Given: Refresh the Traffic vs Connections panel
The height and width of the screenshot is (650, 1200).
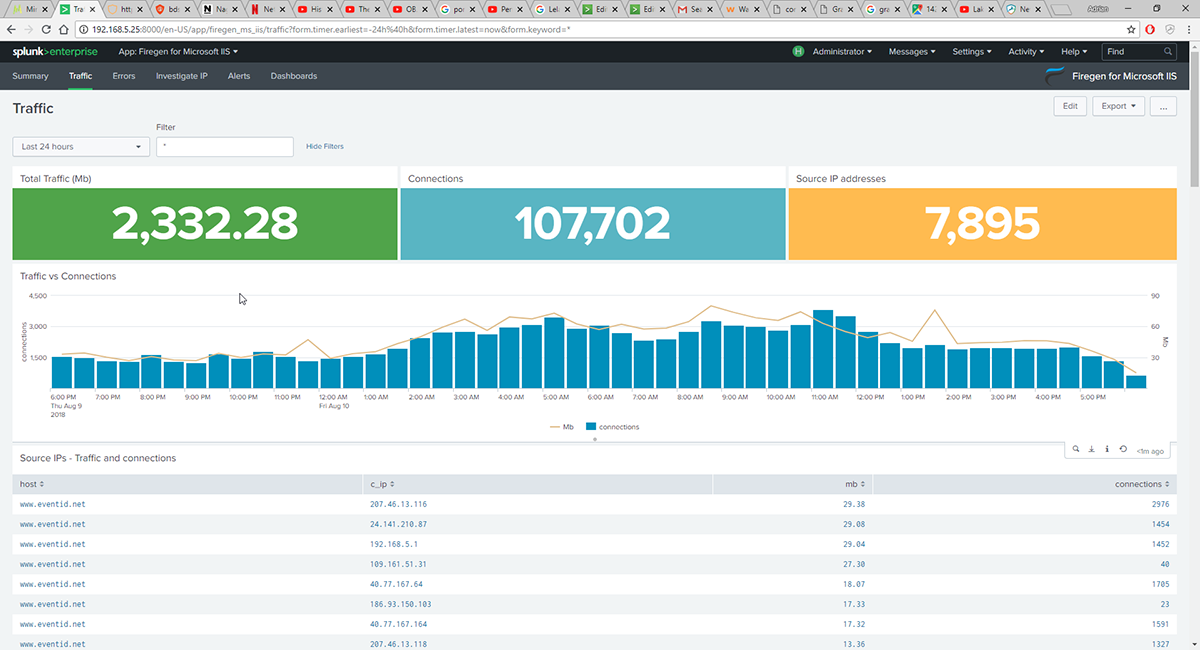Looking at the screenshot, I should click(x=1122, y=449).
